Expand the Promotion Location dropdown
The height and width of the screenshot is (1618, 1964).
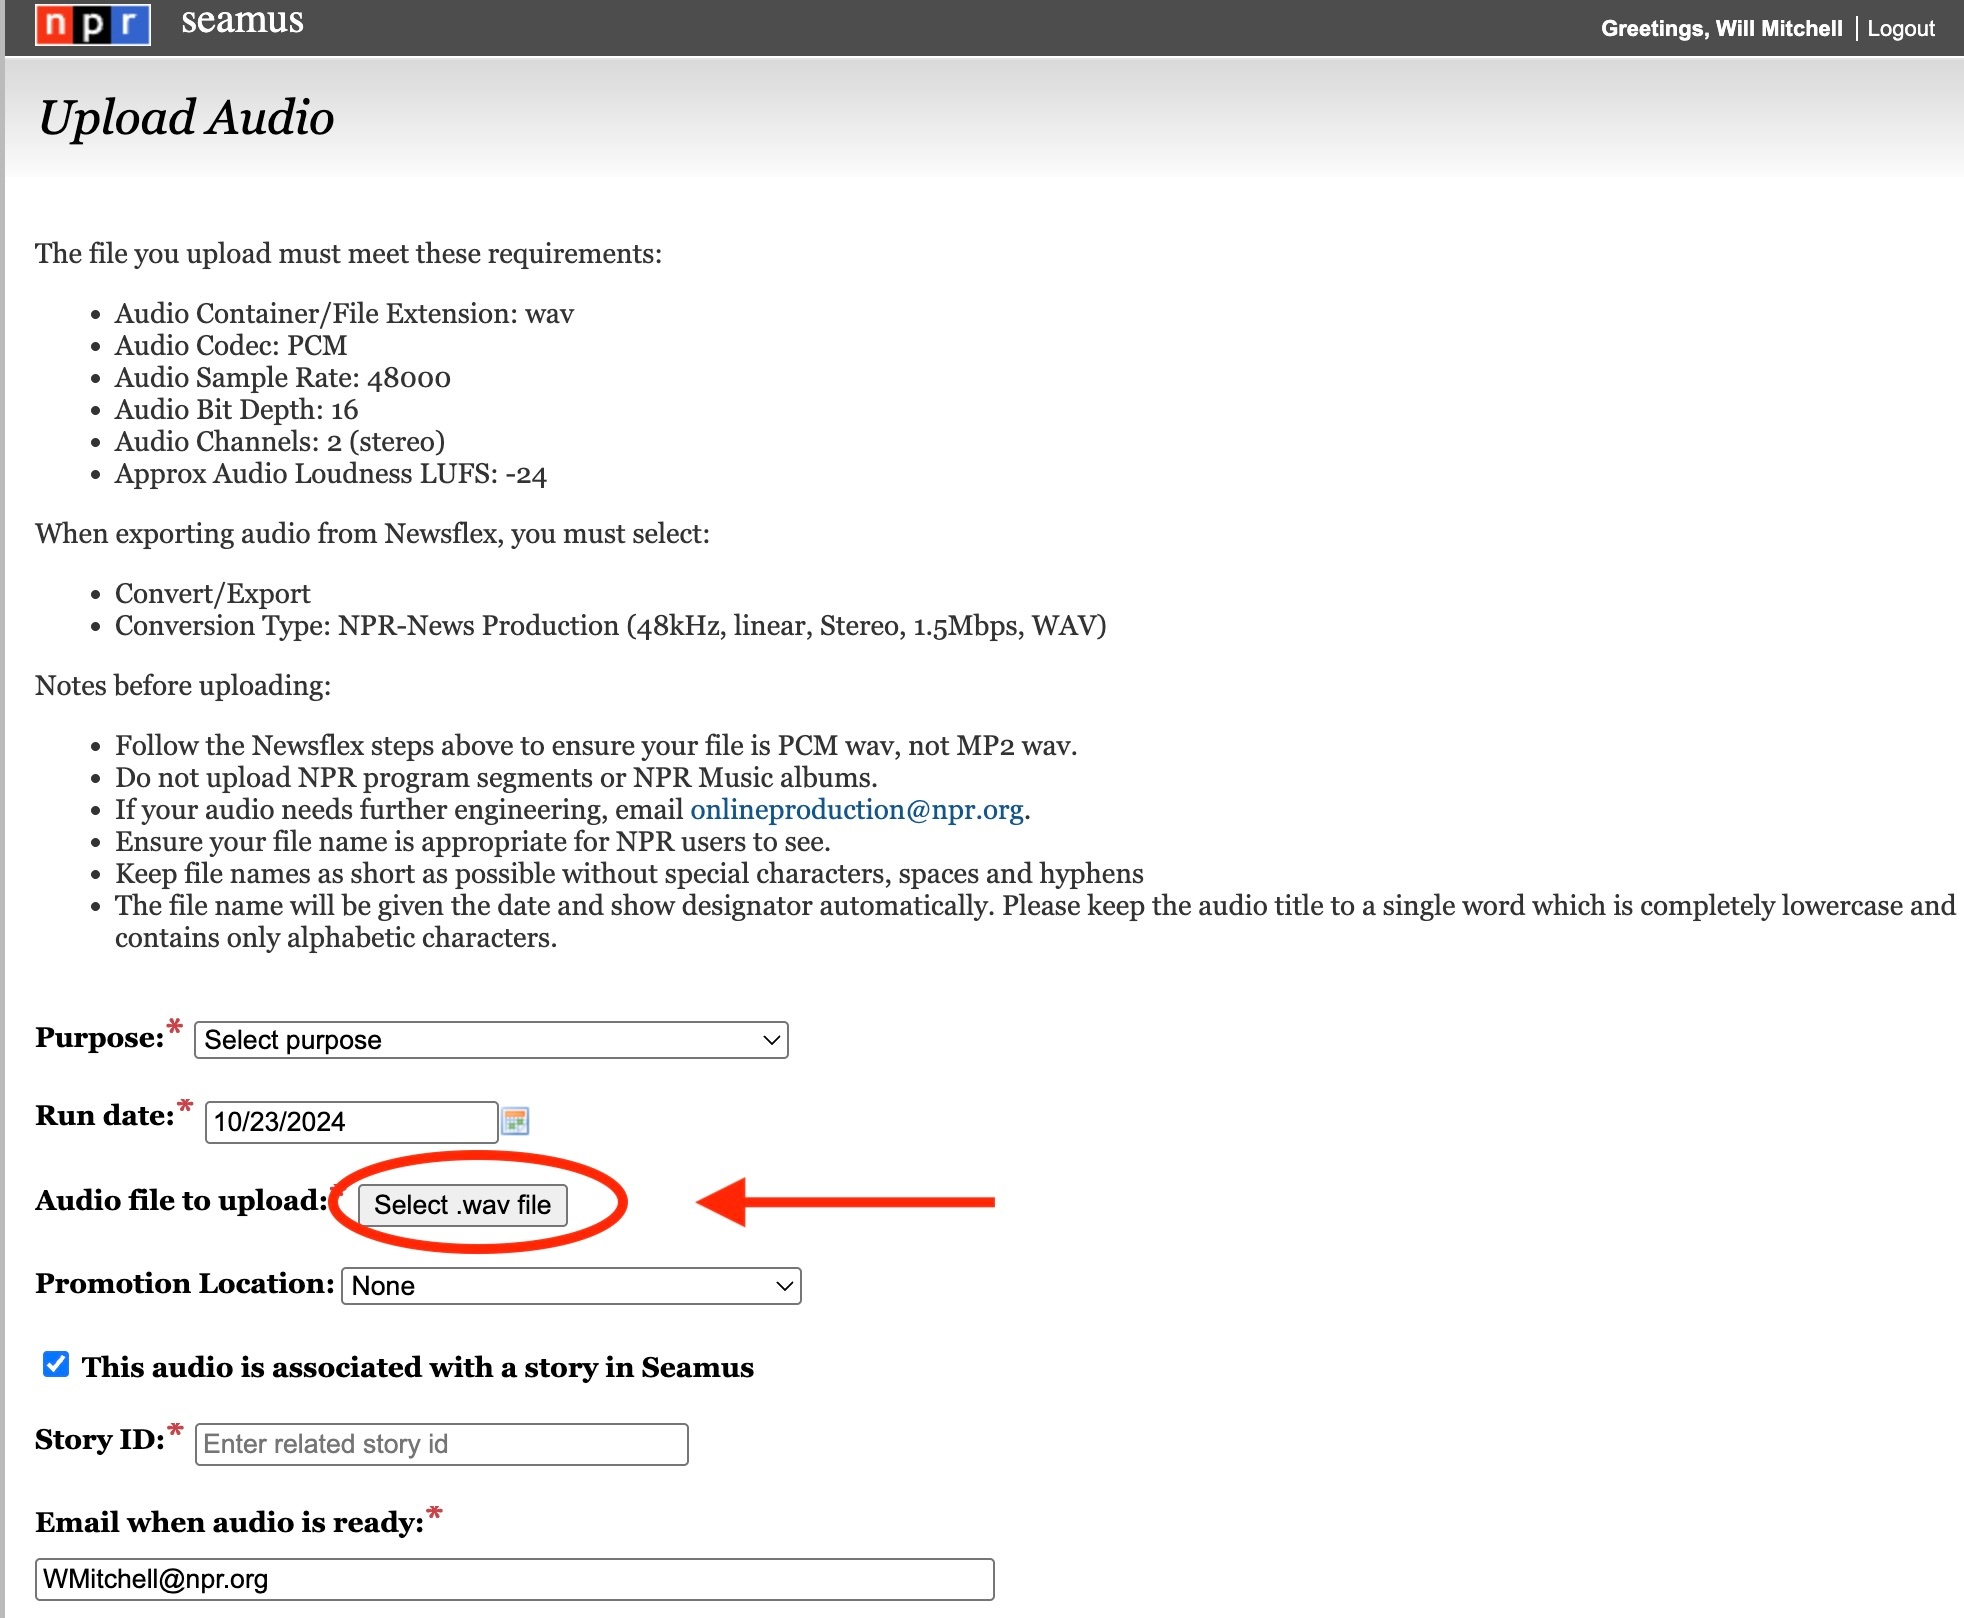[571, 1286]
